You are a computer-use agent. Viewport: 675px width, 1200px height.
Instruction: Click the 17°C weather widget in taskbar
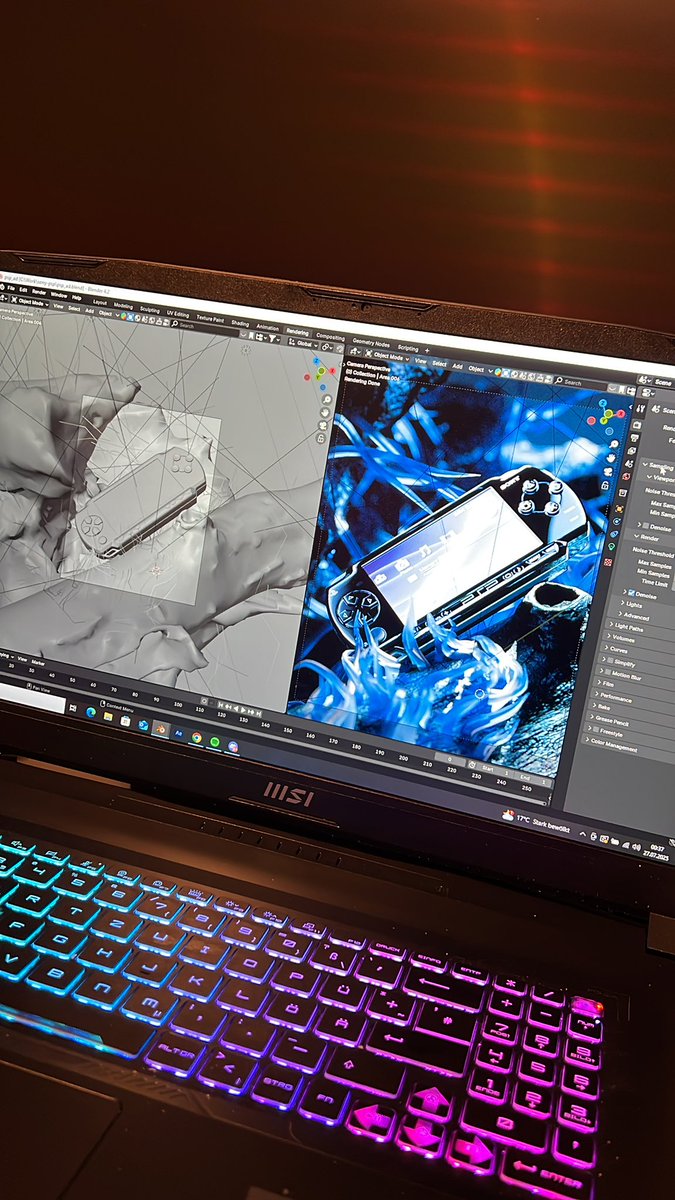(536, 822)
